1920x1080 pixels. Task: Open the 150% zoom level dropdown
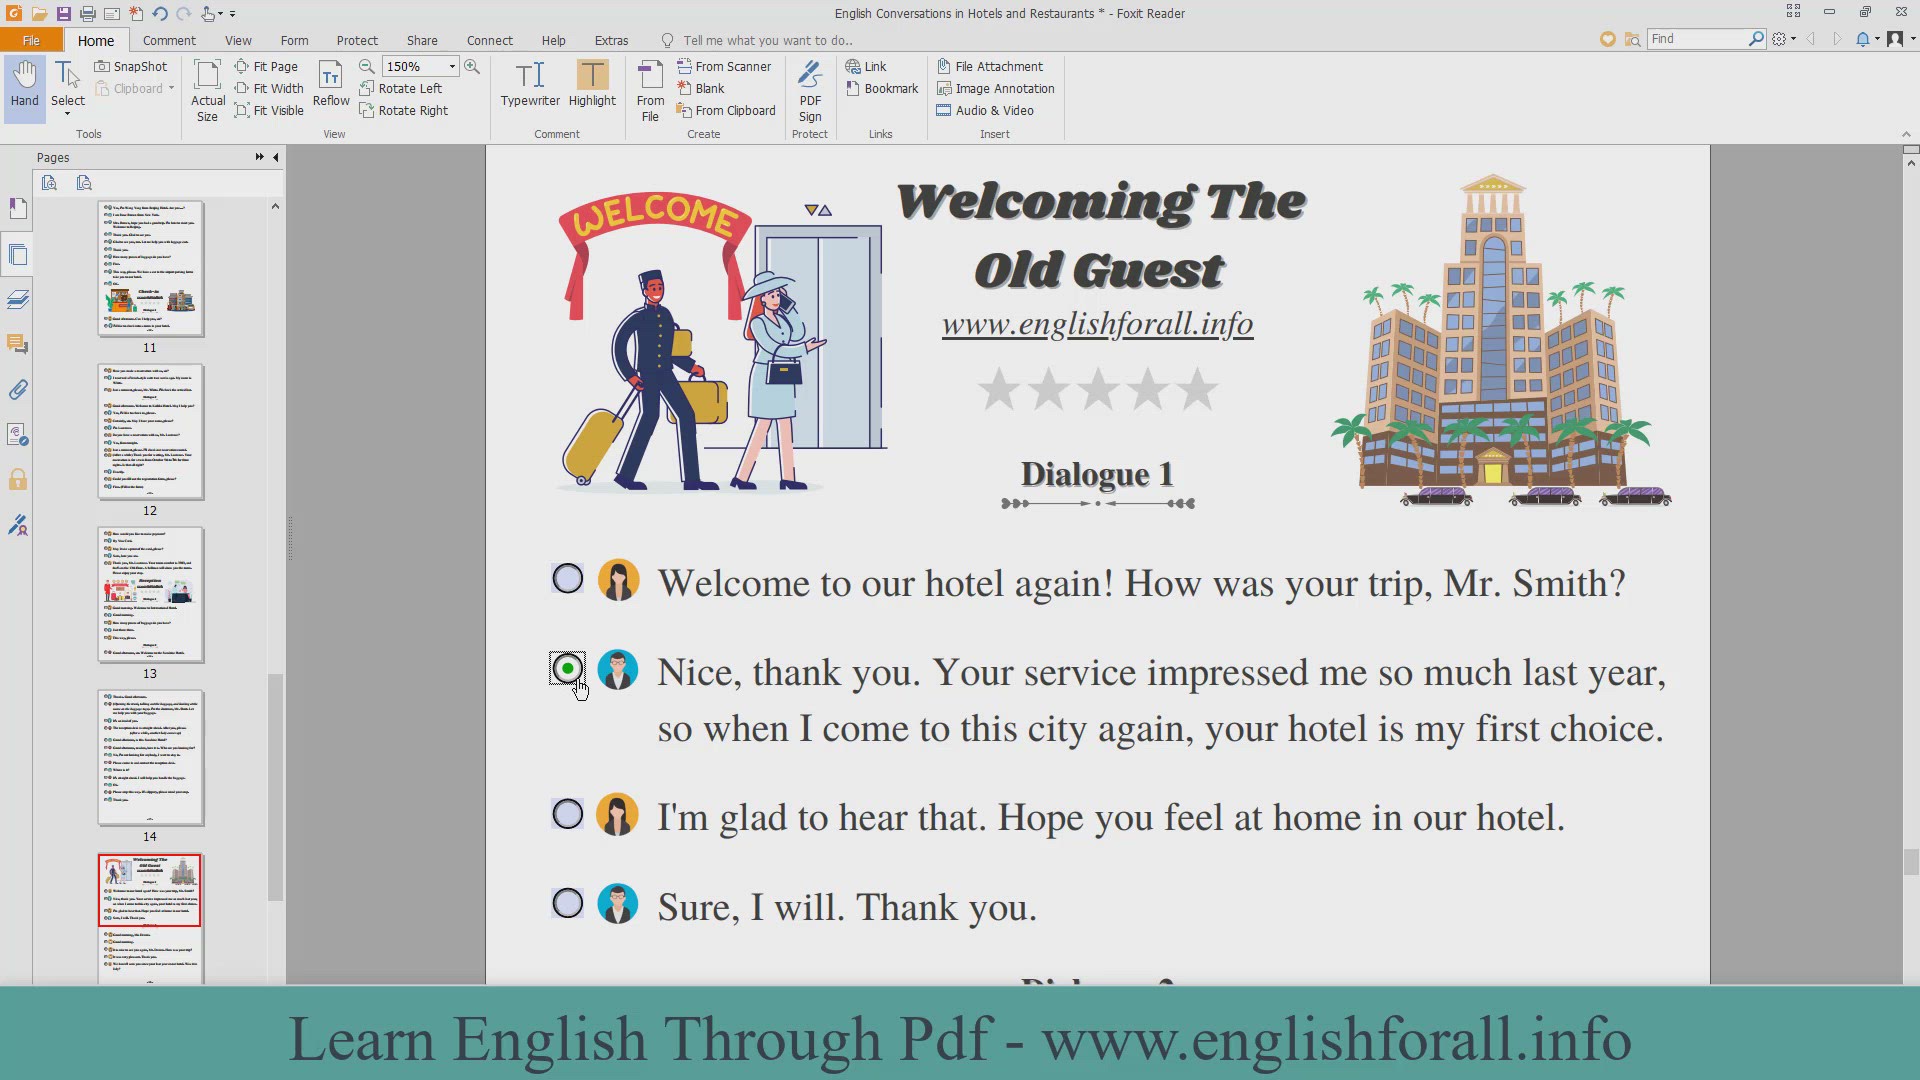tap(452, 66)
